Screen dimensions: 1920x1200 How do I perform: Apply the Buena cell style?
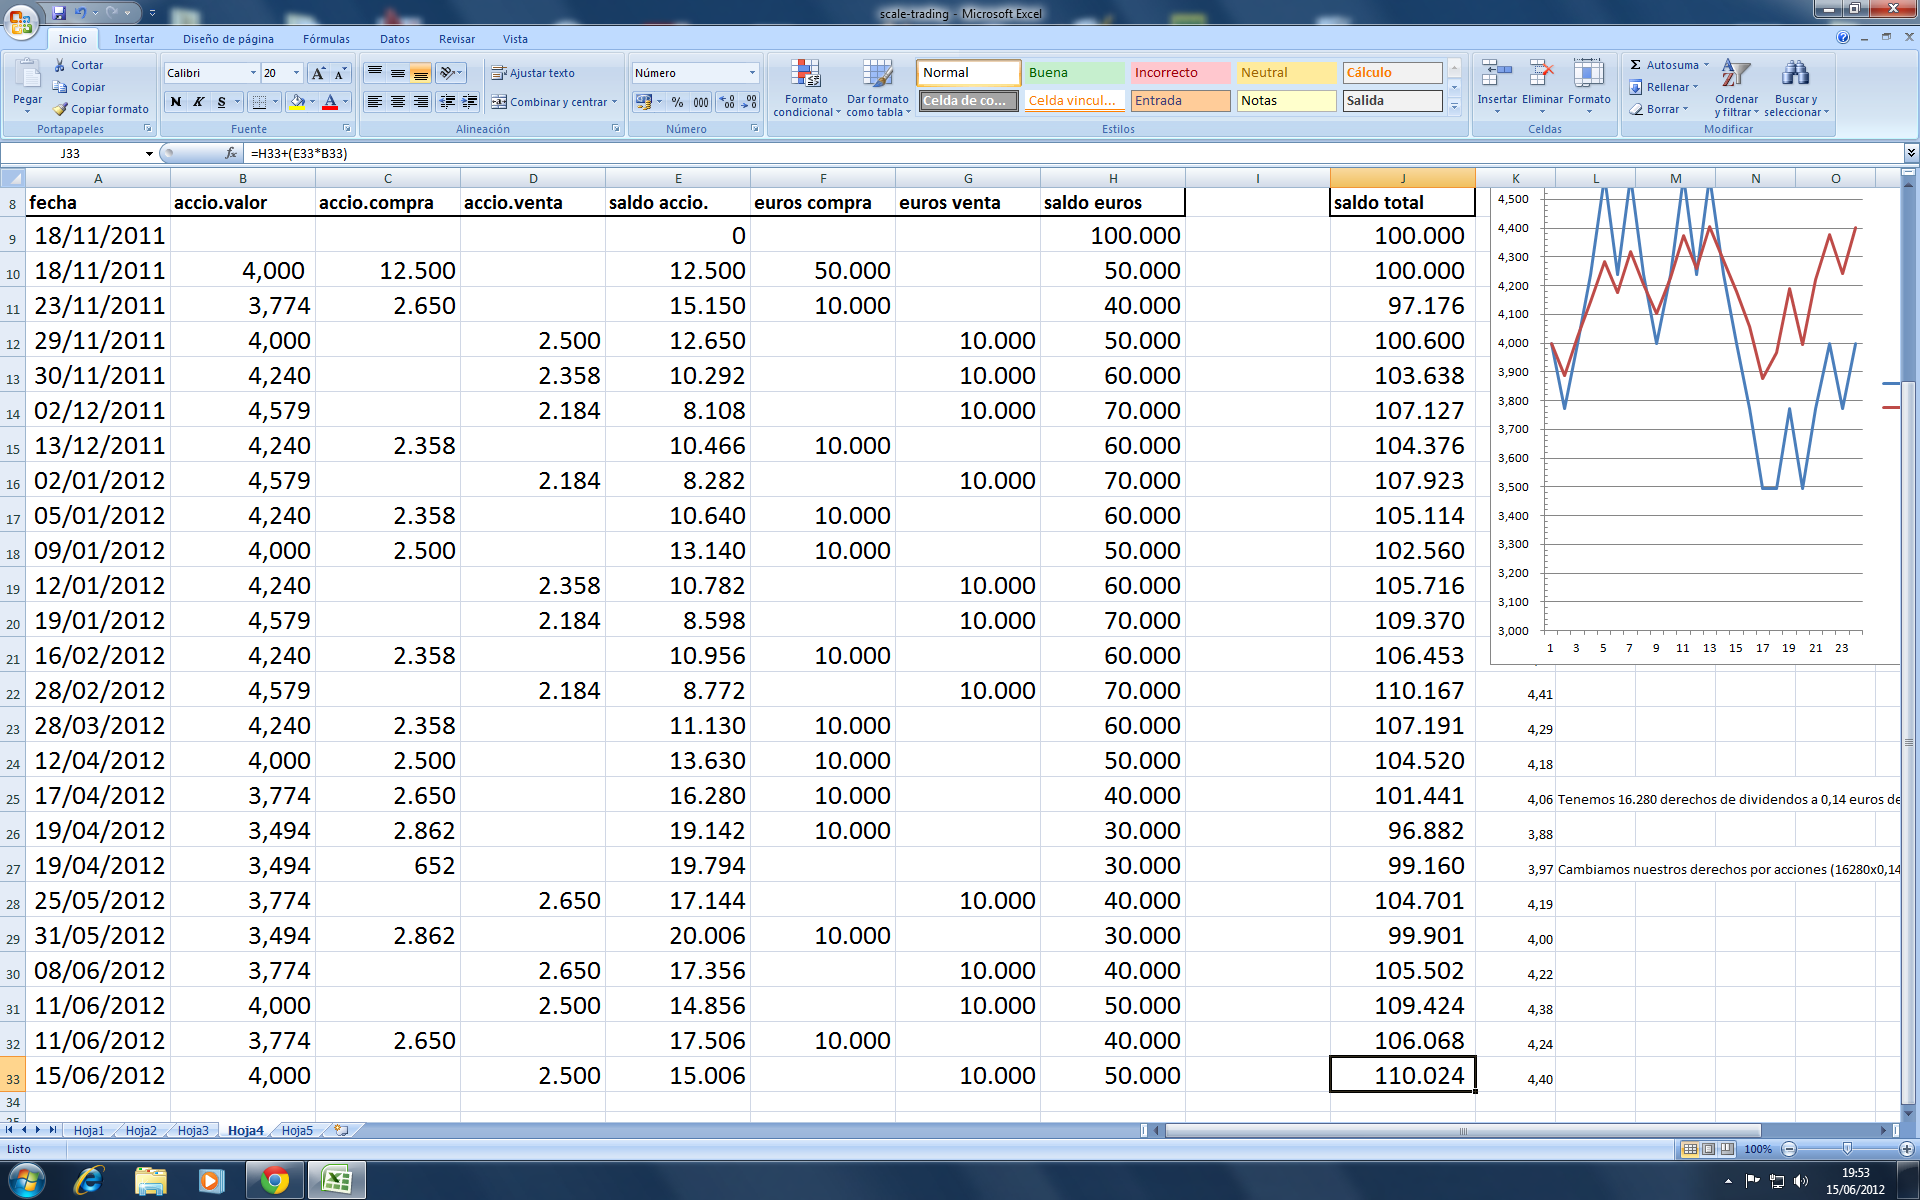tap(1073, 73)
